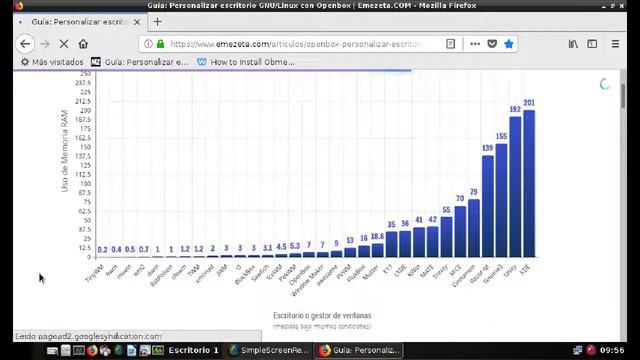
Task: Click the 'Window Maker' axis label
Action: [x=308, y=280]
